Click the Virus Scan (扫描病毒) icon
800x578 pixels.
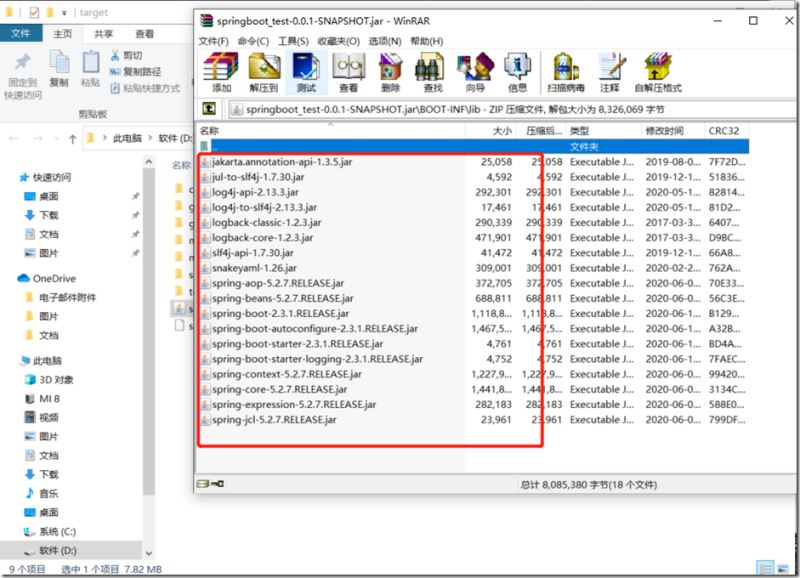[565, 72]
